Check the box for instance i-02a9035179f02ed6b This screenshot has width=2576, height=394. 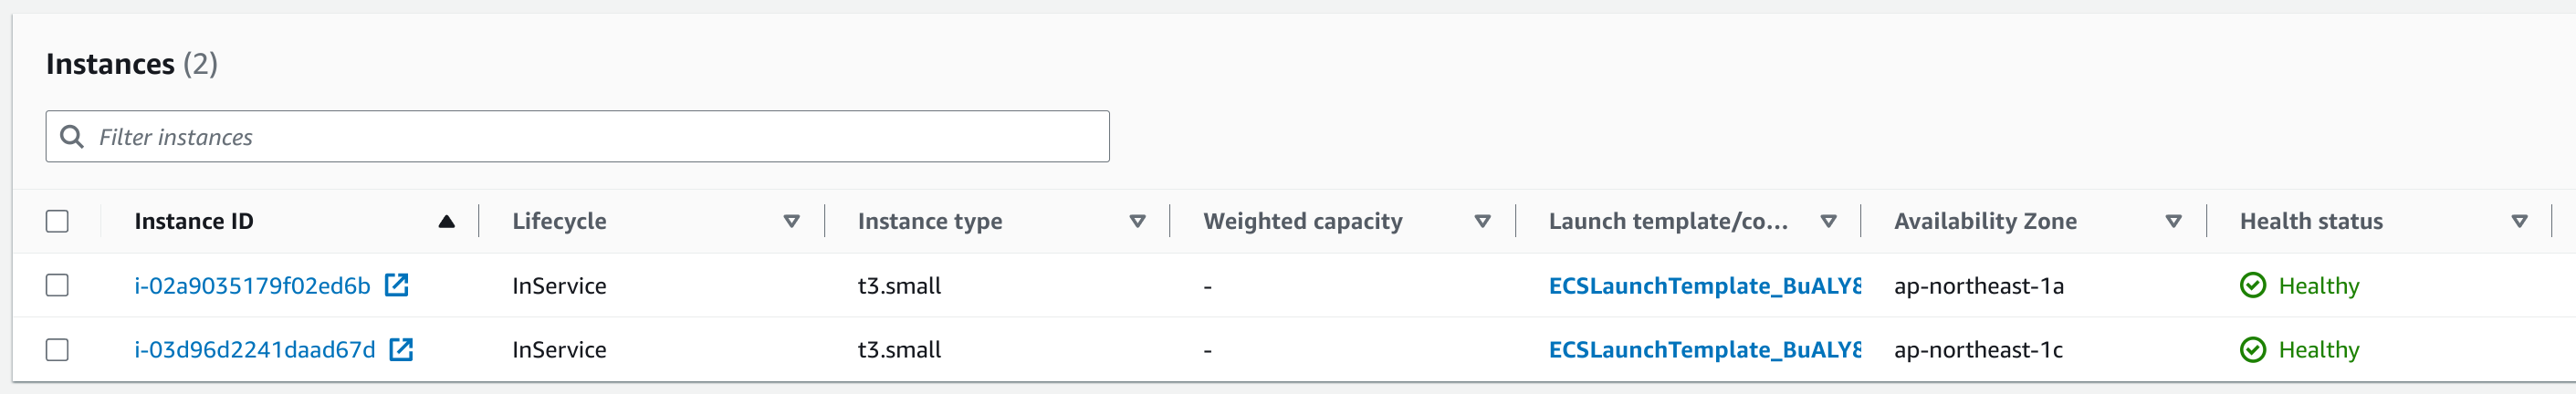point(57,285)
